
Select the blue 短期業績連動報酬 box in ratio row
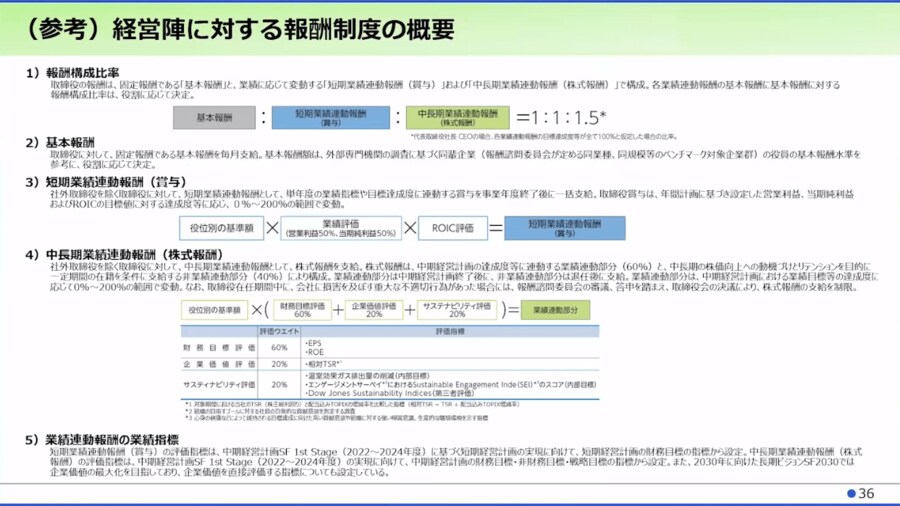(331, 117)
